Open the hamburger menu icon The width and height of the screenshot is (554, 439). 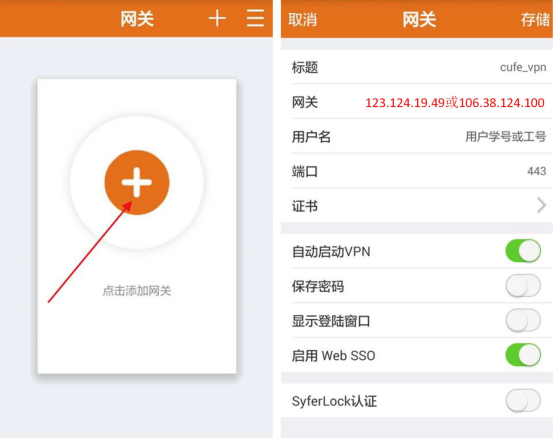[x=255, y=18]
